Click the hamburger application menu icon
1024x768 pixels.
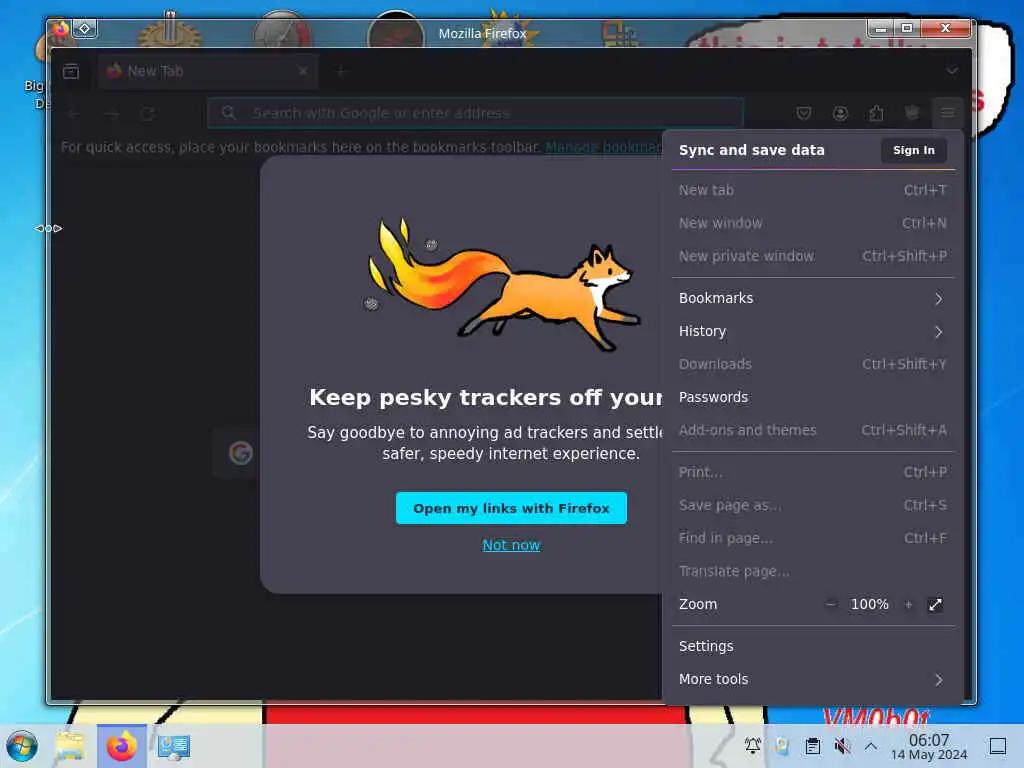click(x=948, y=113)
